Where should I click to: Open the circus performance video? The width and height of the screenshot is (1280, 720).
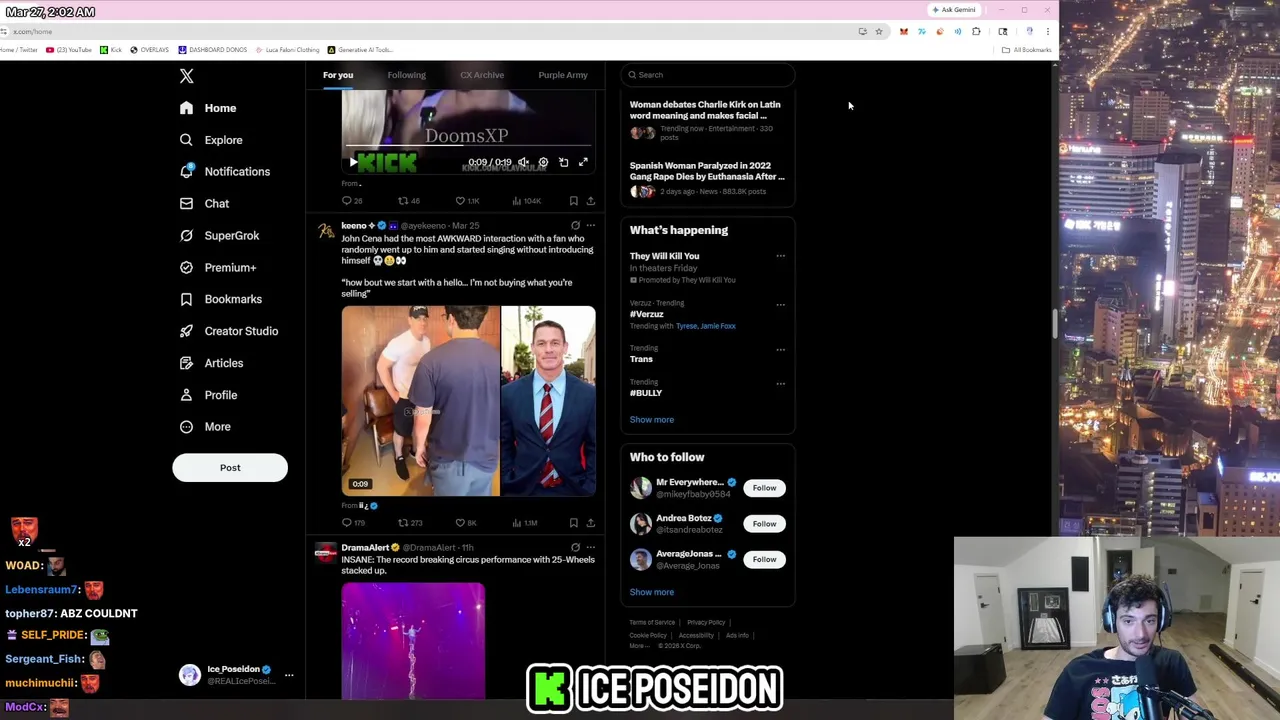pos(413,641)
